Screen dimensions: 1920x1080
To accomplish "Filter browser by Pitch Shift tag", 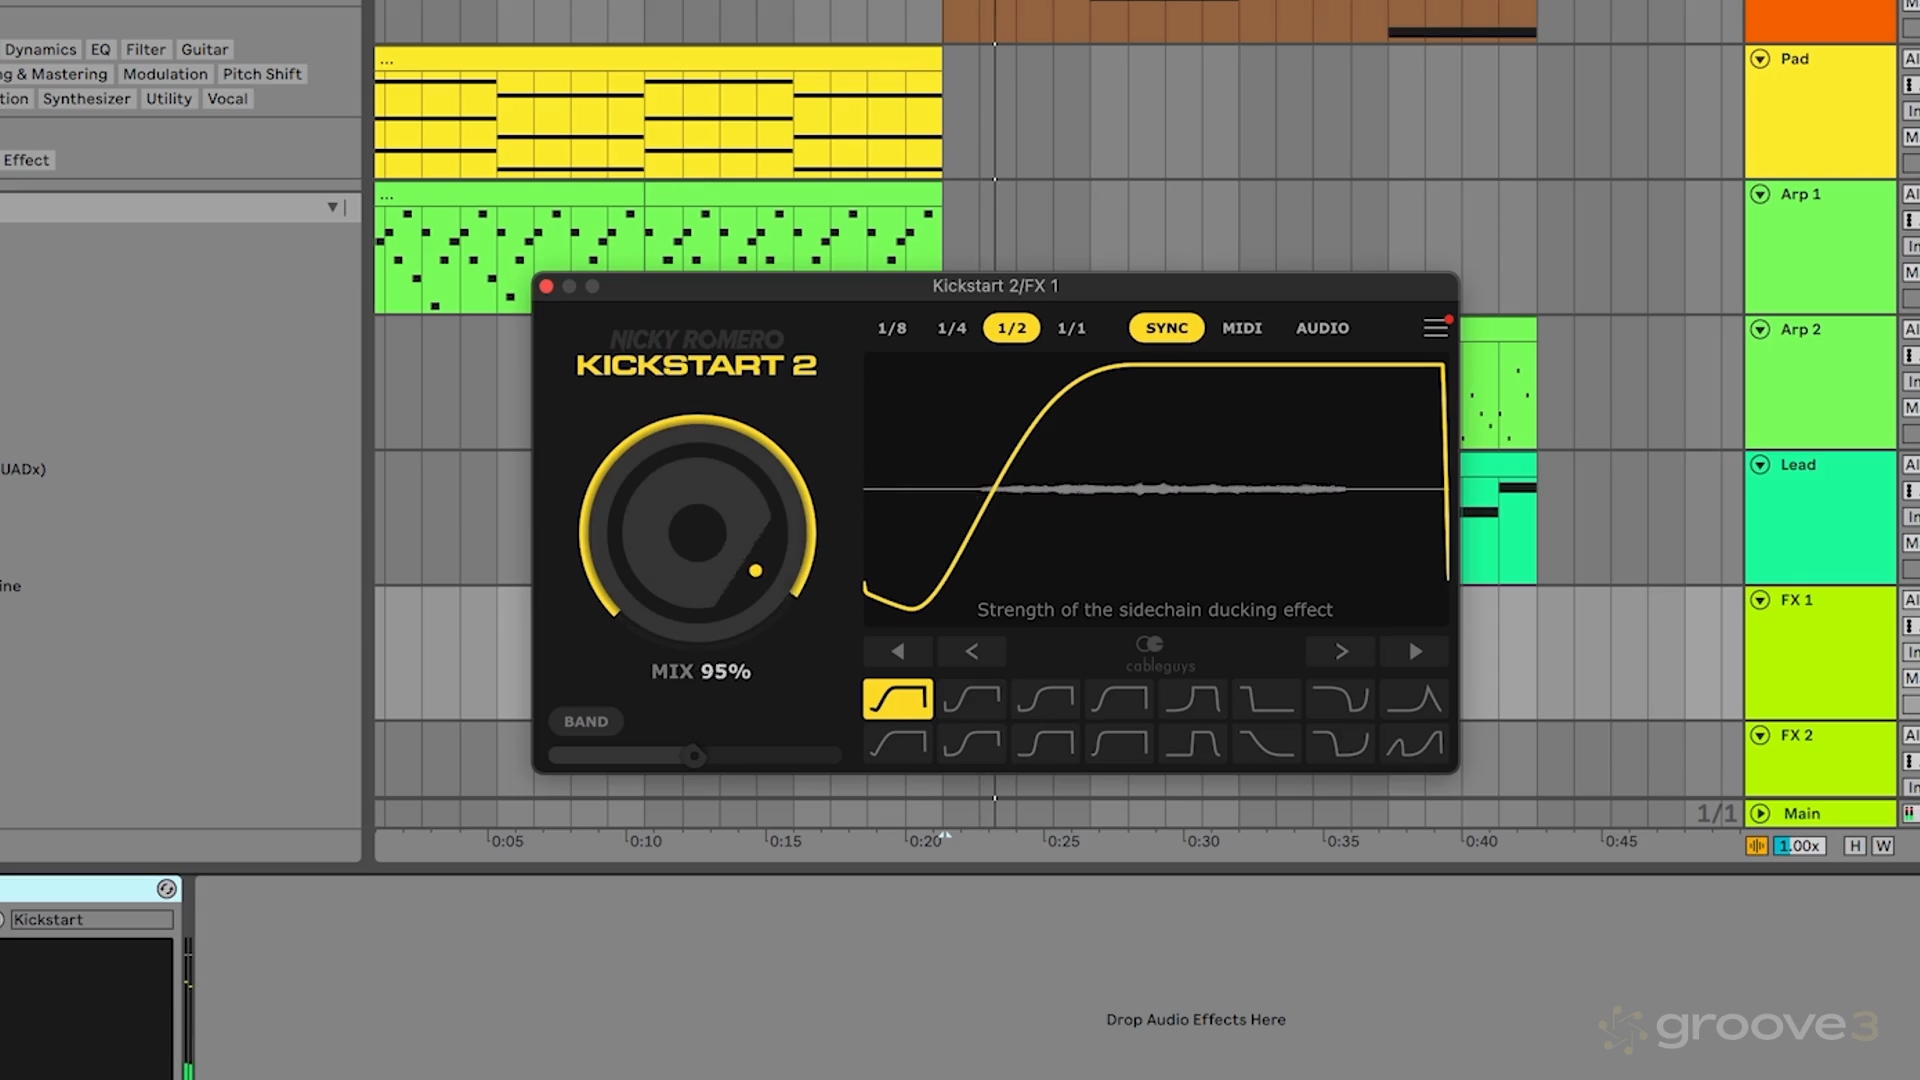I will click(262, 74).
